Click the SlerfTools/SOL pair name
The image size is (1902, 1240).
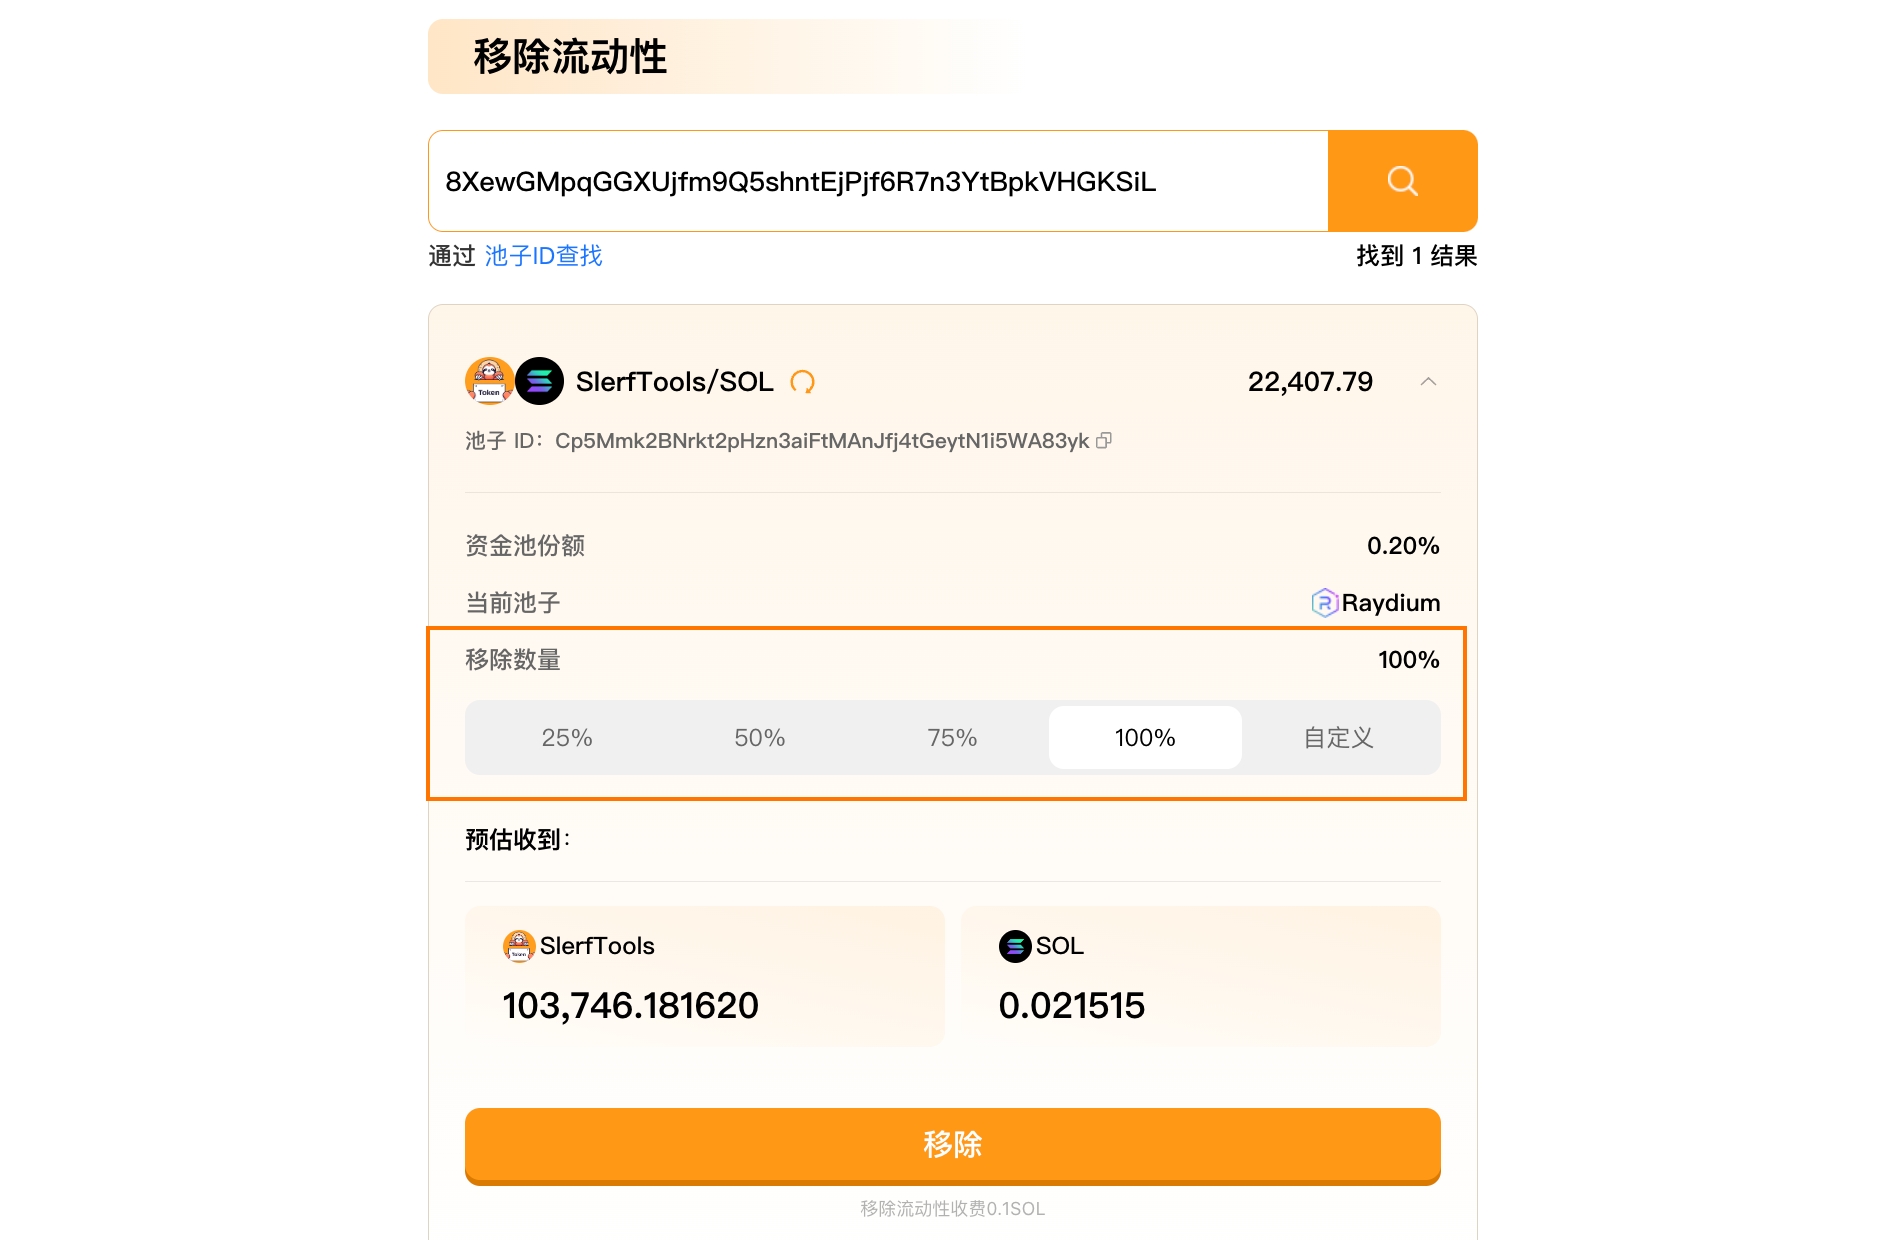pos(674,382)
